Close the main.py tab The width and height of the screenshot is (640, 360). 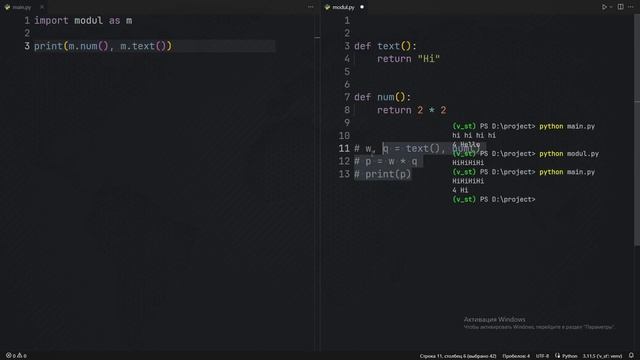[42, 7]
